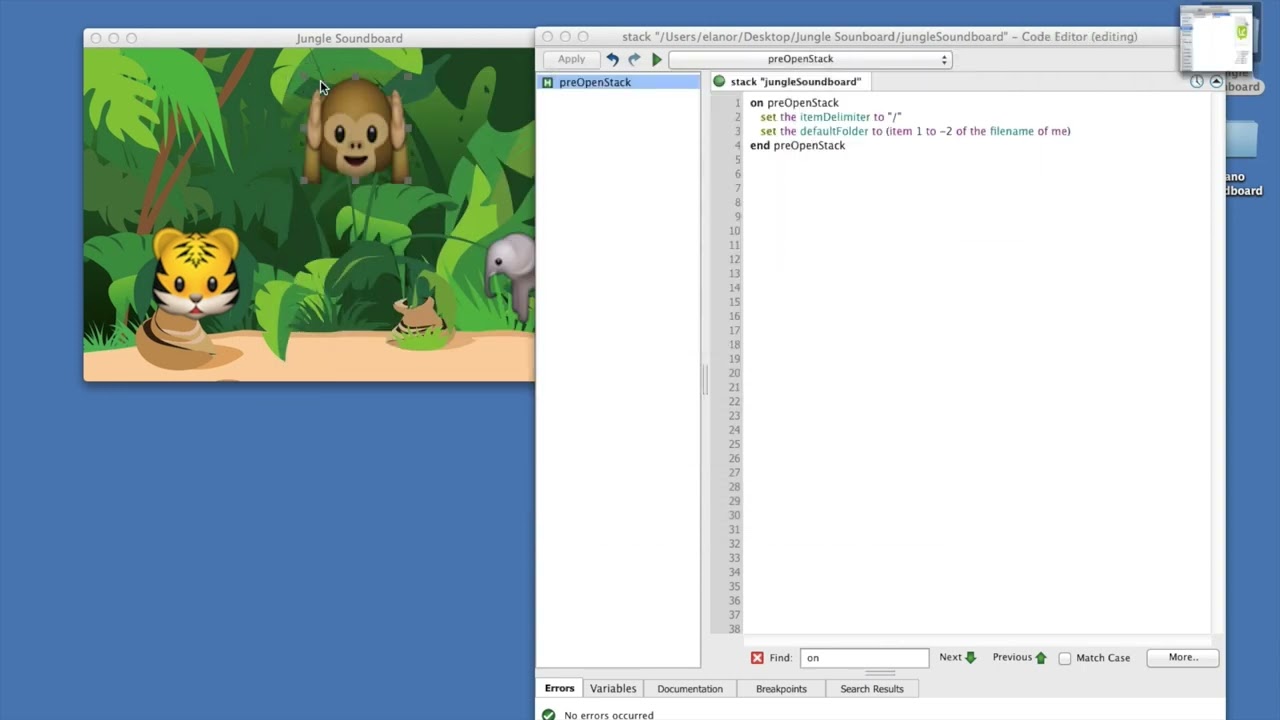Find Previous occurrence
This screenshot has width=1280, height=720.
pos(1019,657)
